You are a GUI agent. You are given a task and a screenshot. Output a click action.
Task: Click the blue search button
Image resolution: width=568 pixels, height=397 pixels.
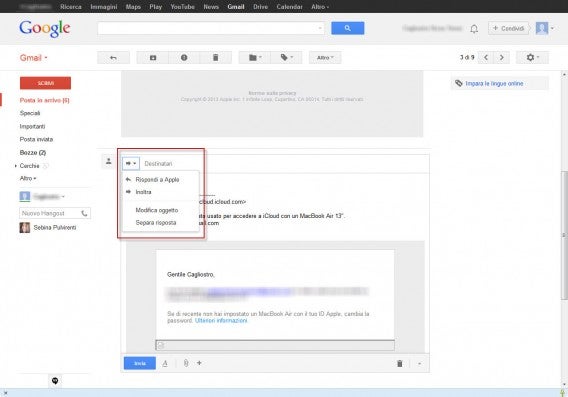(x=347, y=28)
